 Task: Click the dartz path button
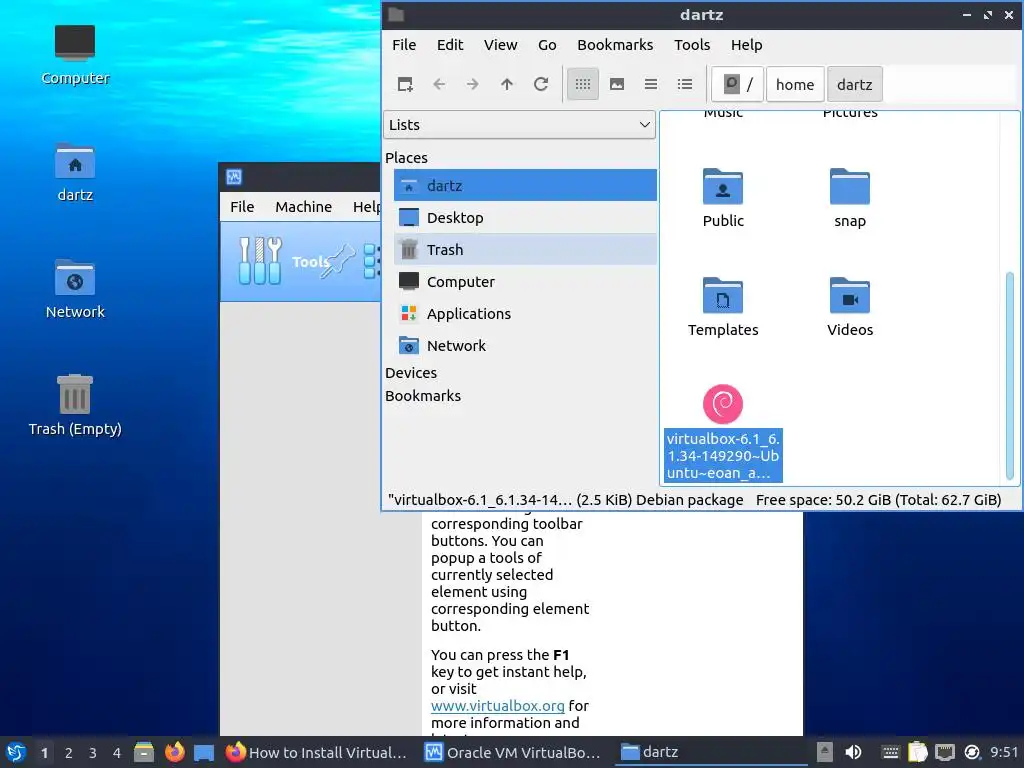(x=854, y=84)
